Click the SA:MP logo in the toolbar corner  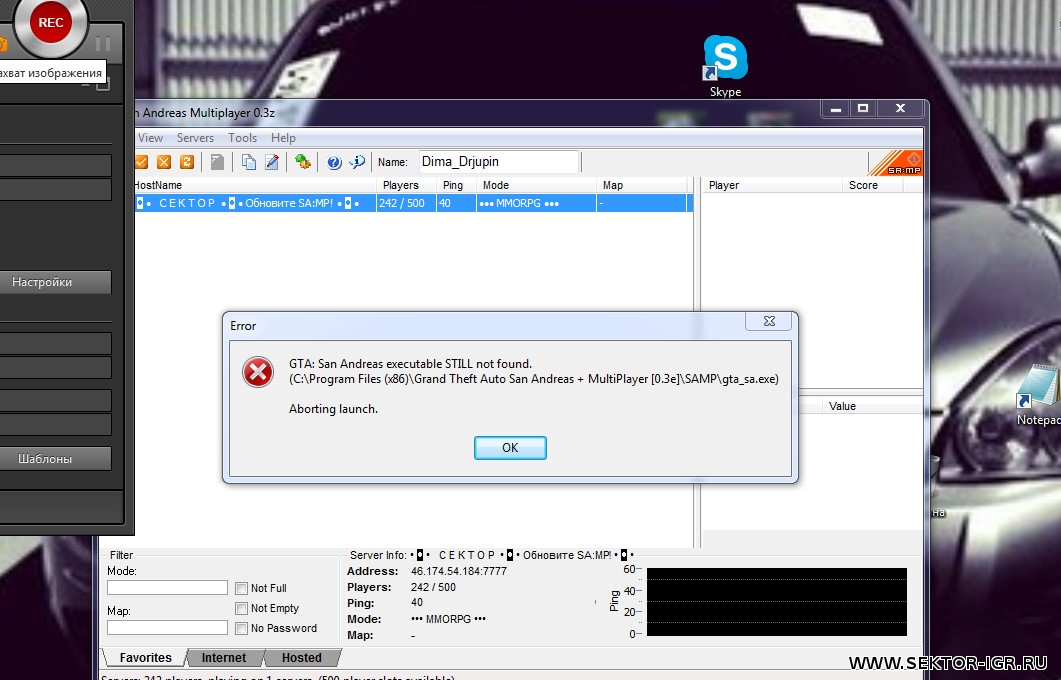(895, 163)
